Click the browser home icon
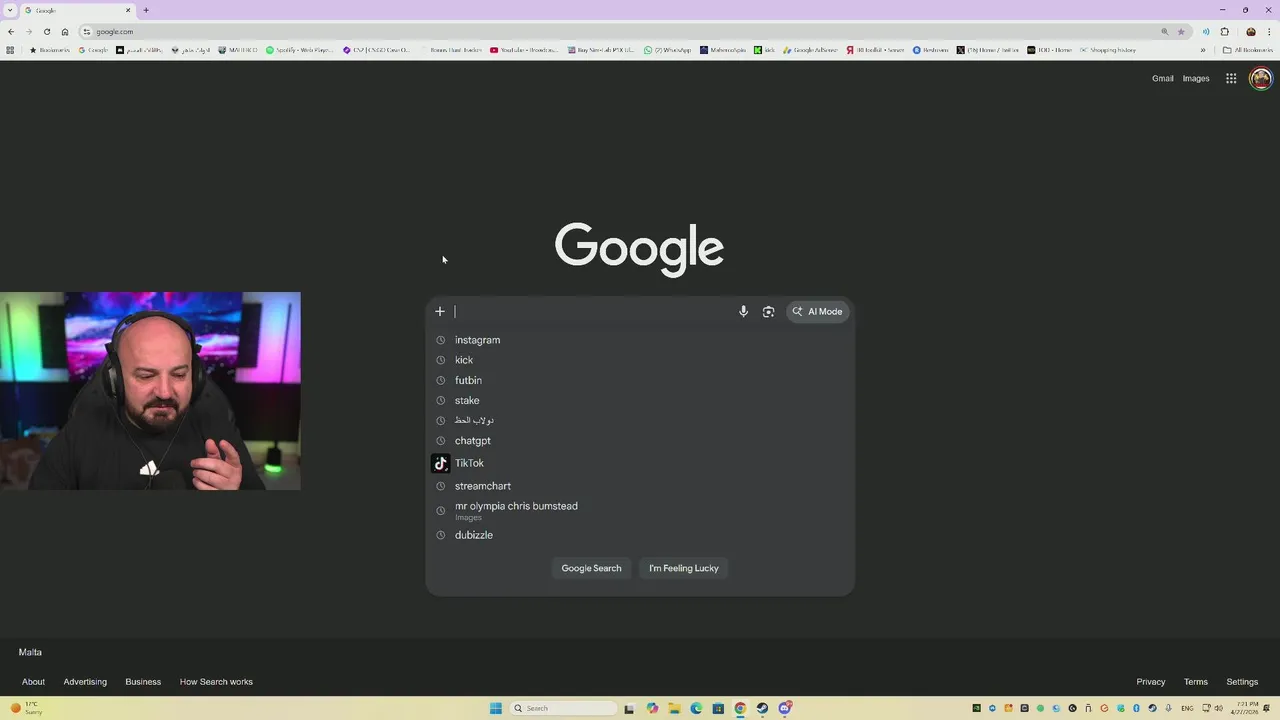Image resolution: width=1280 pixels, height=720 pixels. point(65,31)
